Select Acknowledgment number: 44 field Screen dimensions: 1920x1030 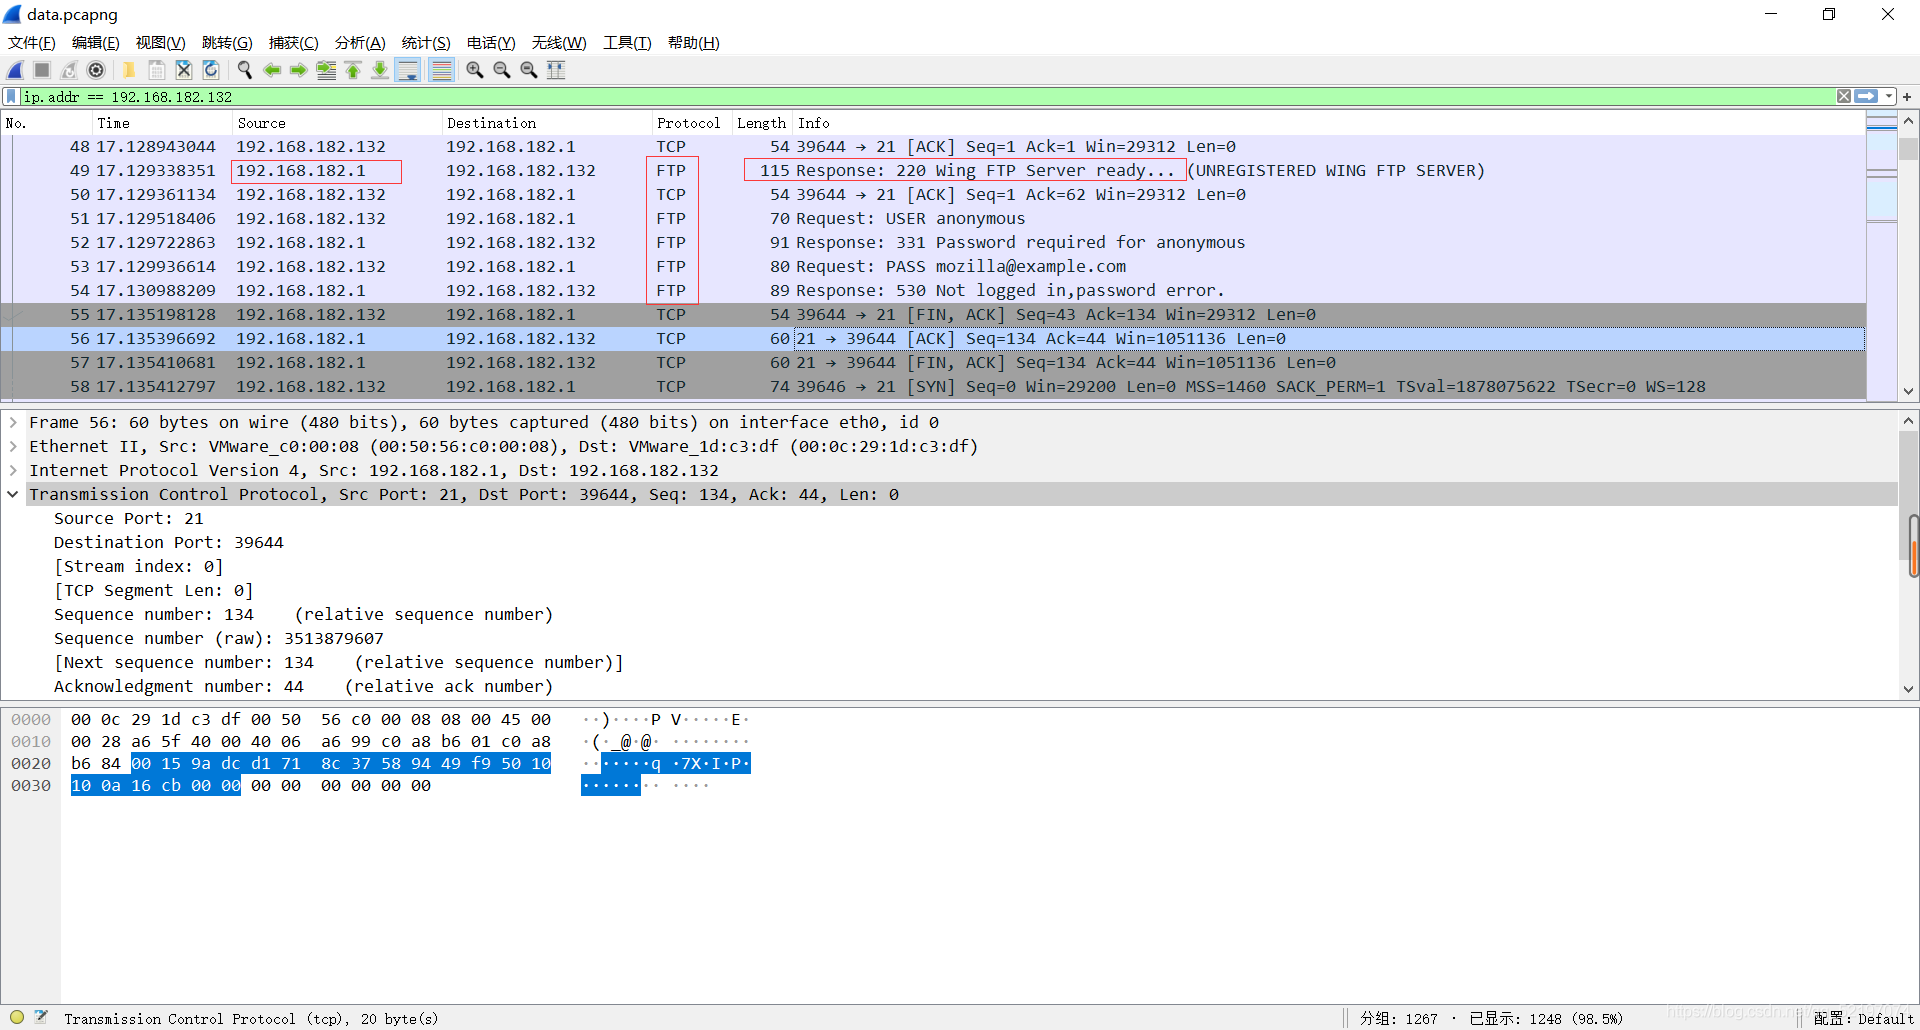(303, 686)
